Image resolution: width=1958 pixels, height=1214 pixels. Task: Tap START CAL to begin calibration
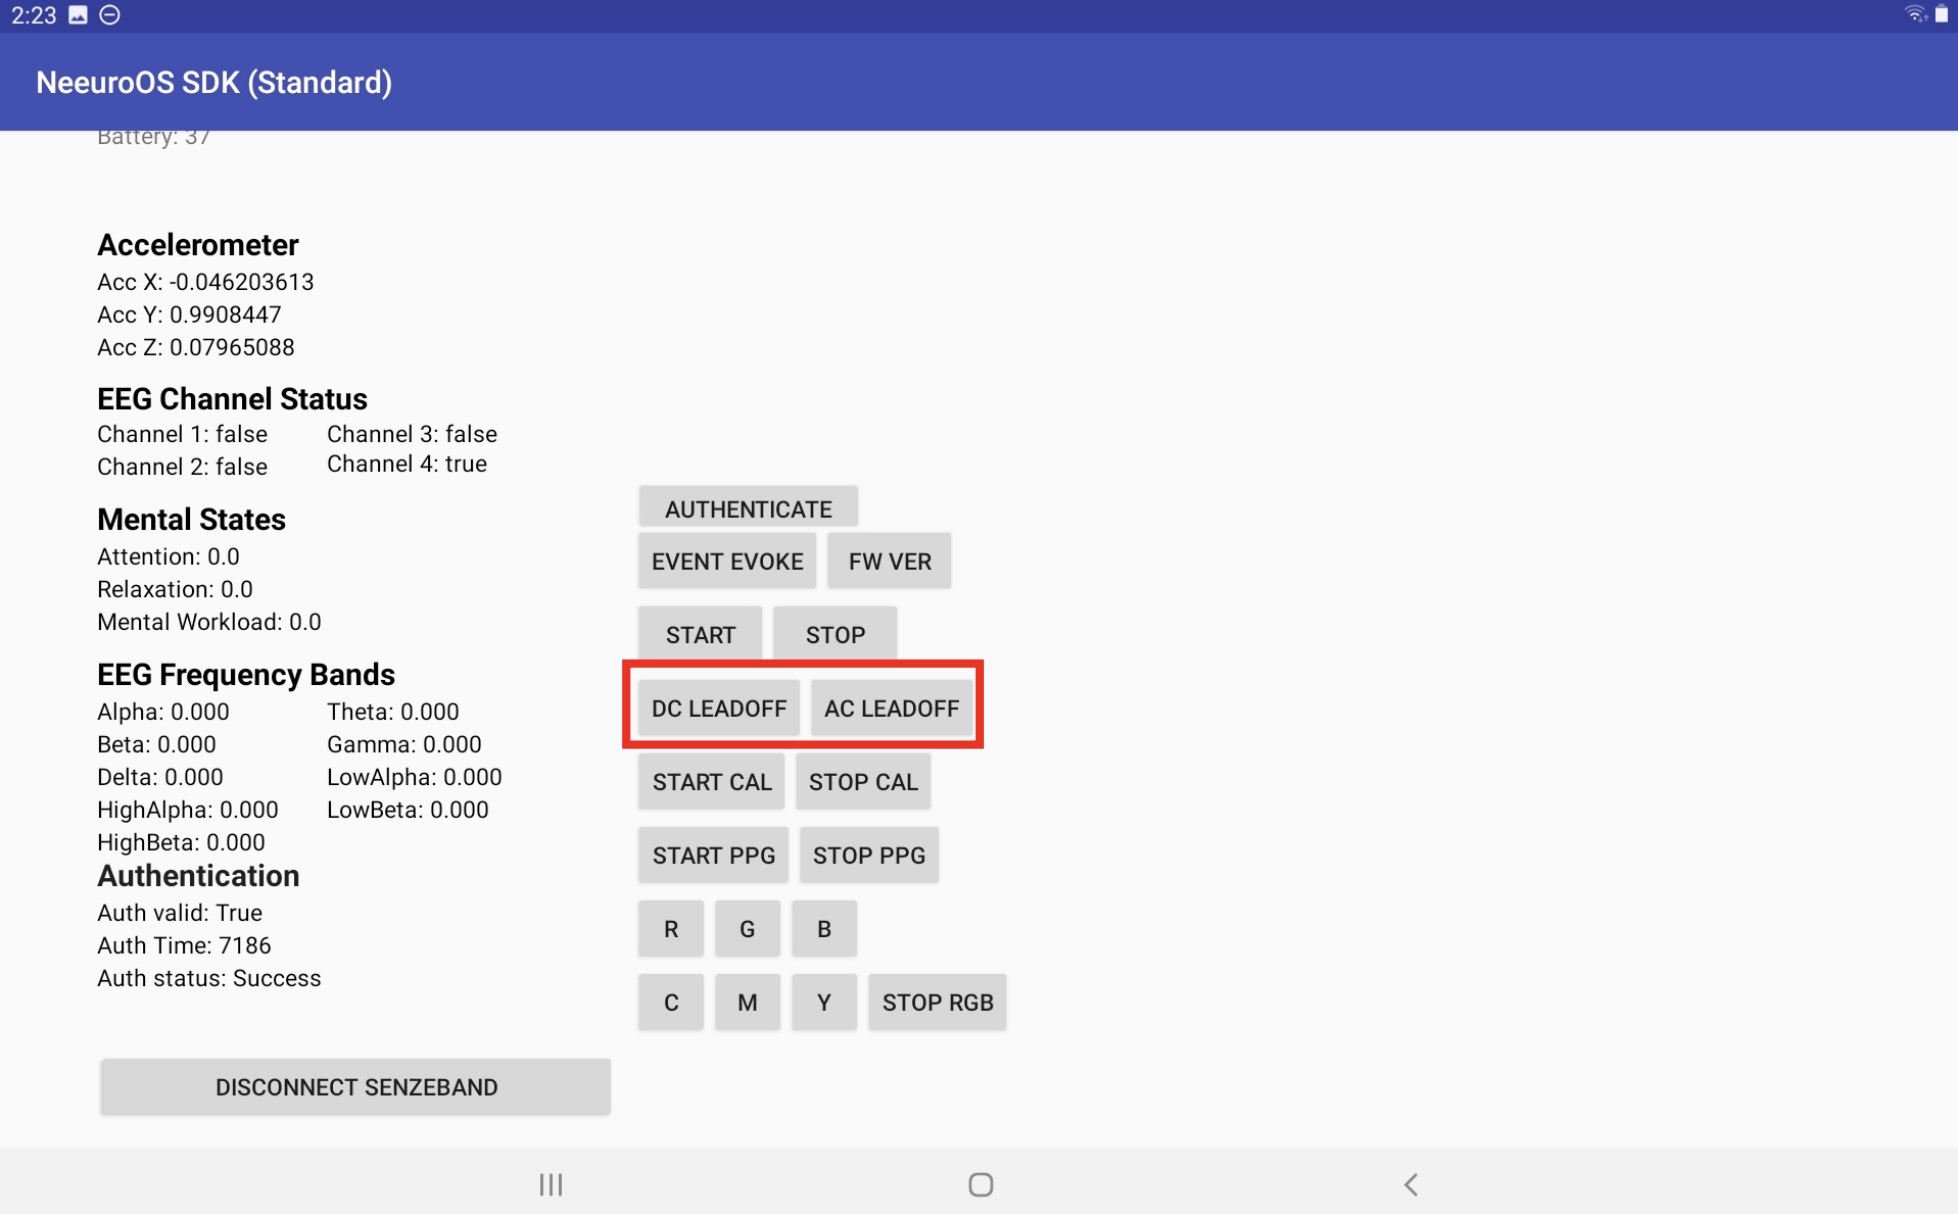(711, 781)
